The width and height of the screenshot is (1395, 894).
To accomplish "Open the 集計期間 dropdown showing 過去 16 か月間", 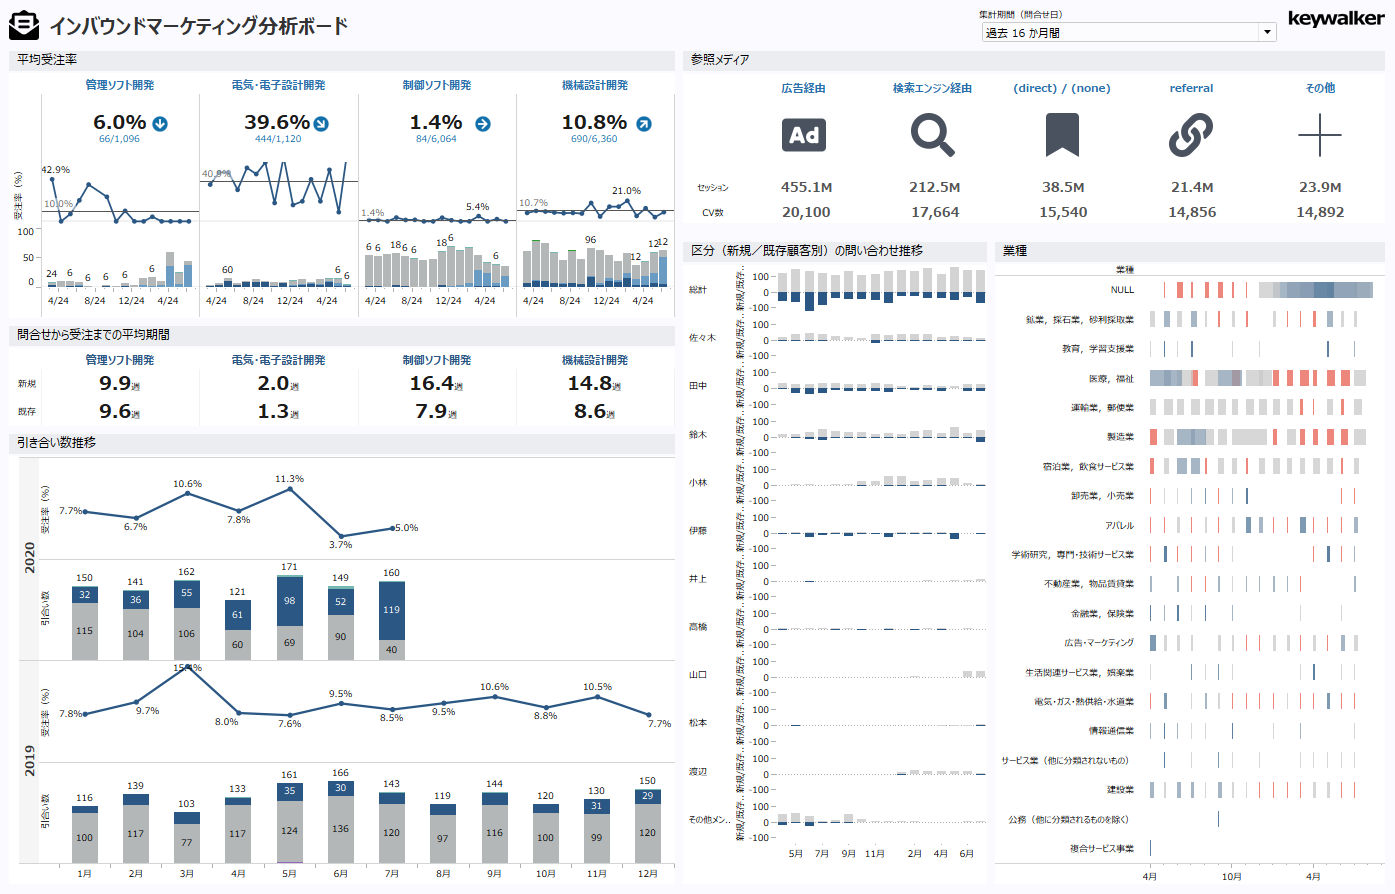I will 1129,32.
